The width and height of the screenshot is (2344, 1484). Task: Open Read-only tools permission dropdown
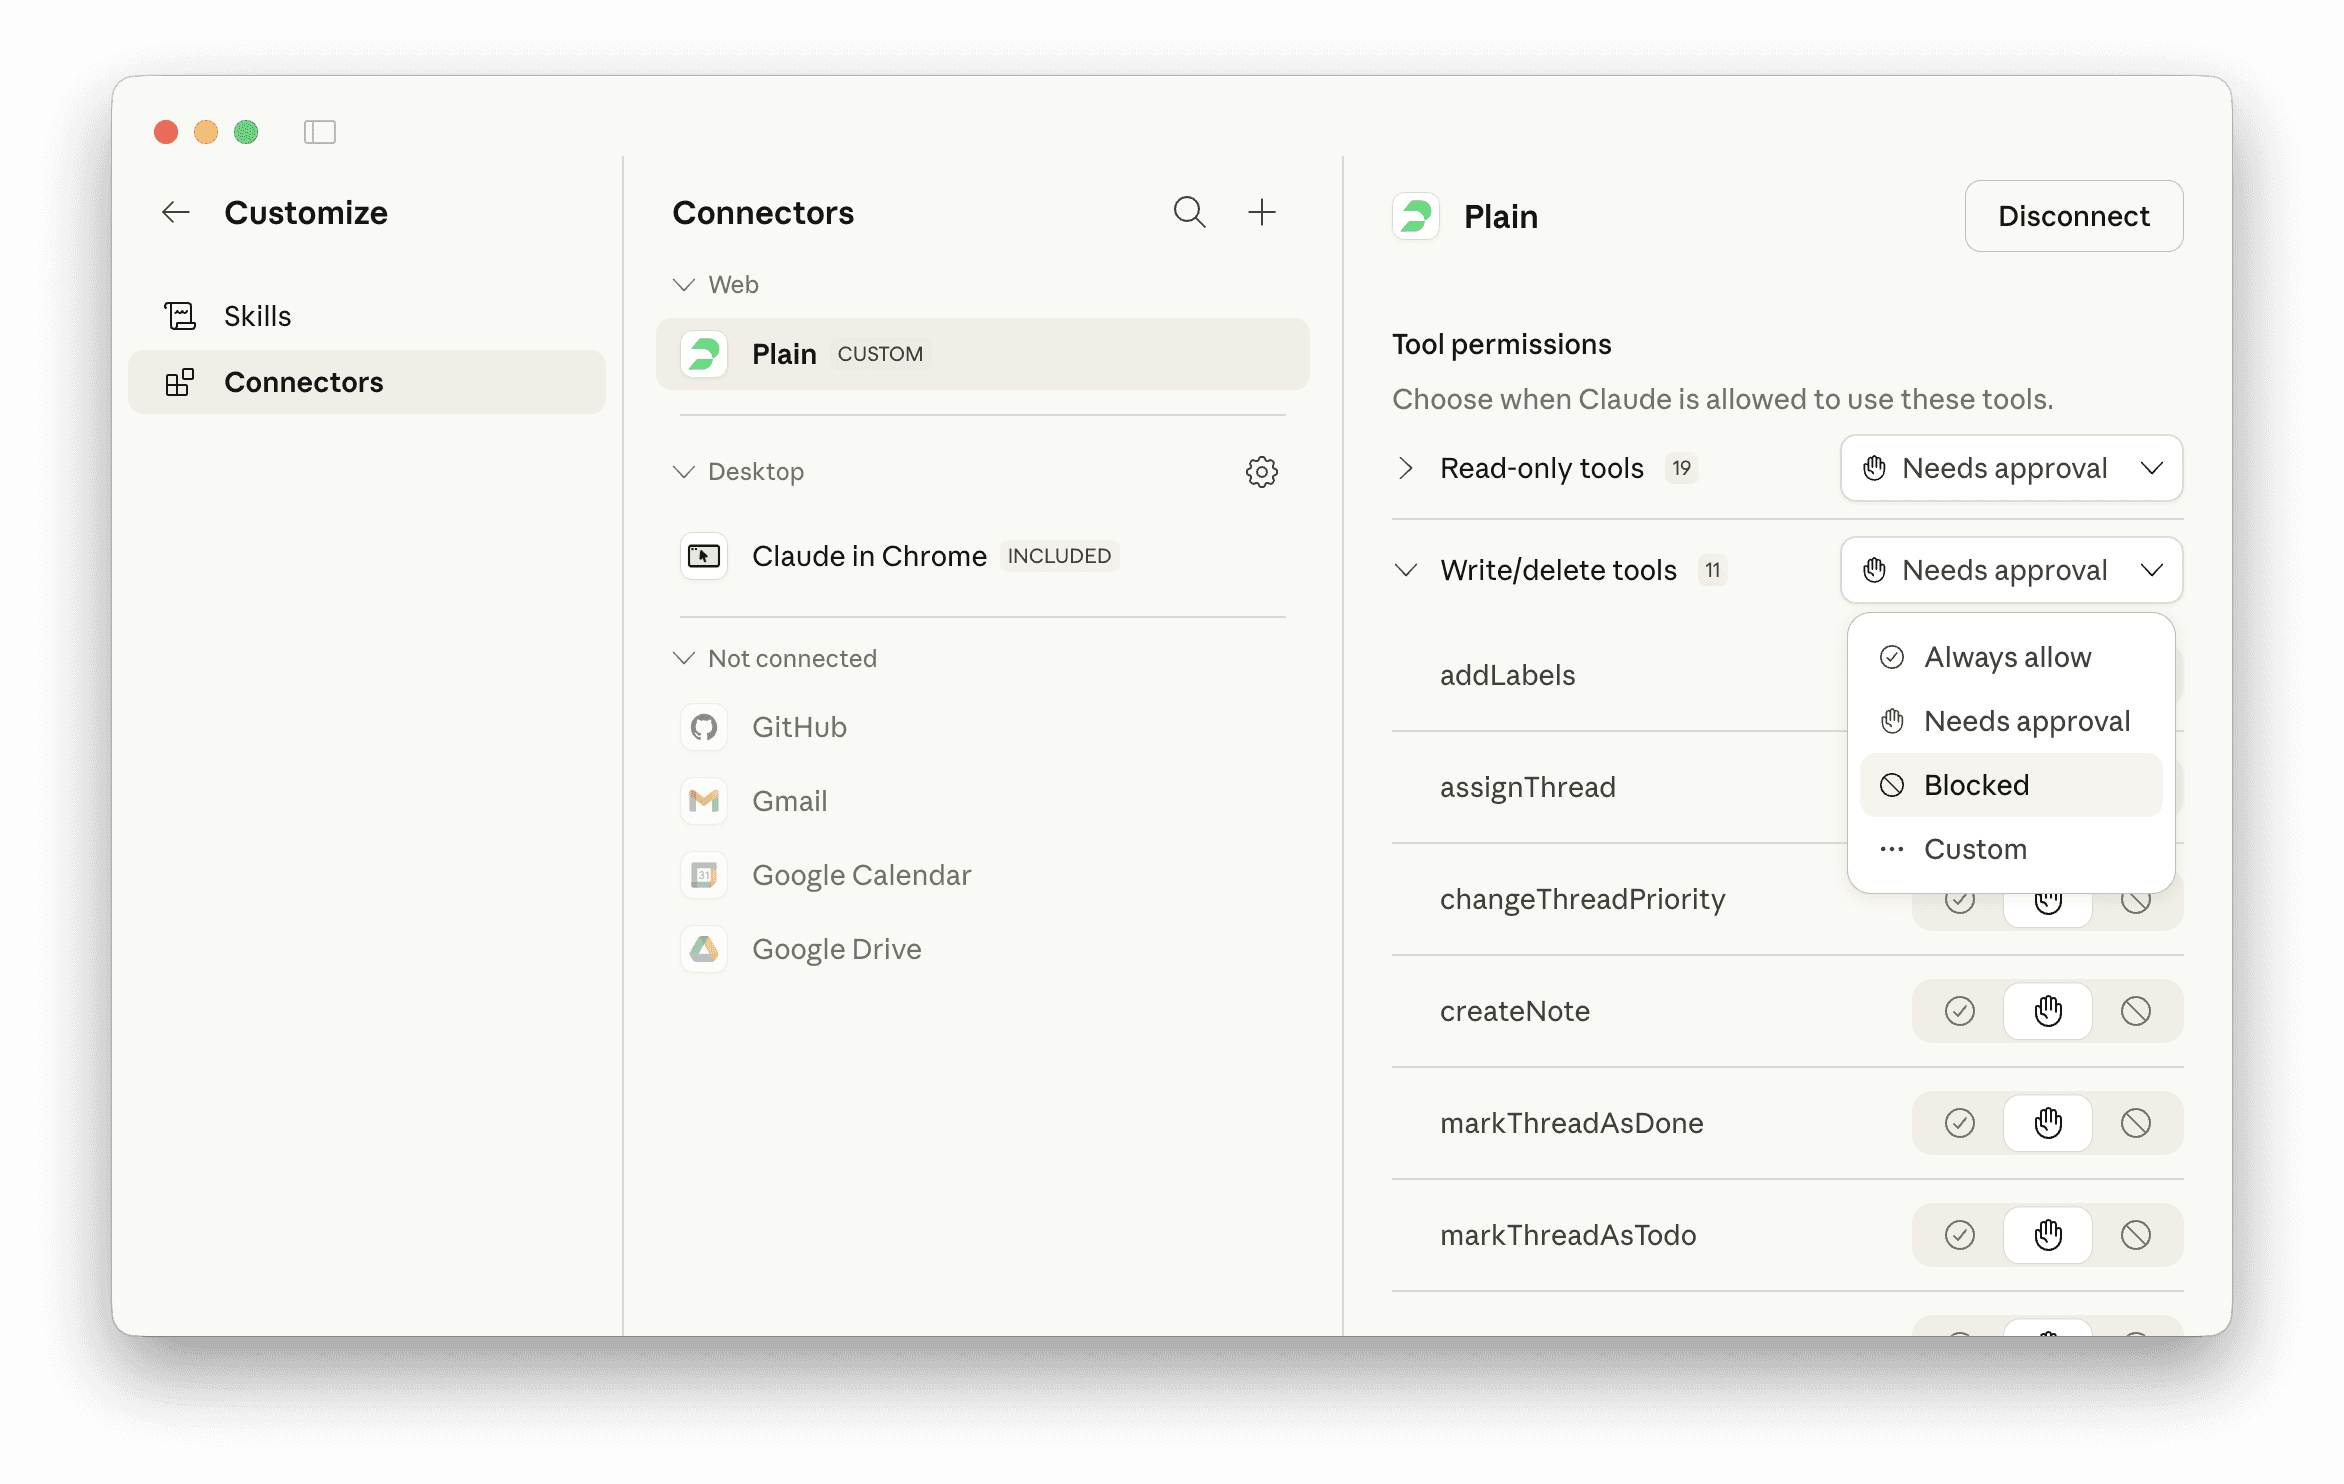click(x=2011, y=468)
